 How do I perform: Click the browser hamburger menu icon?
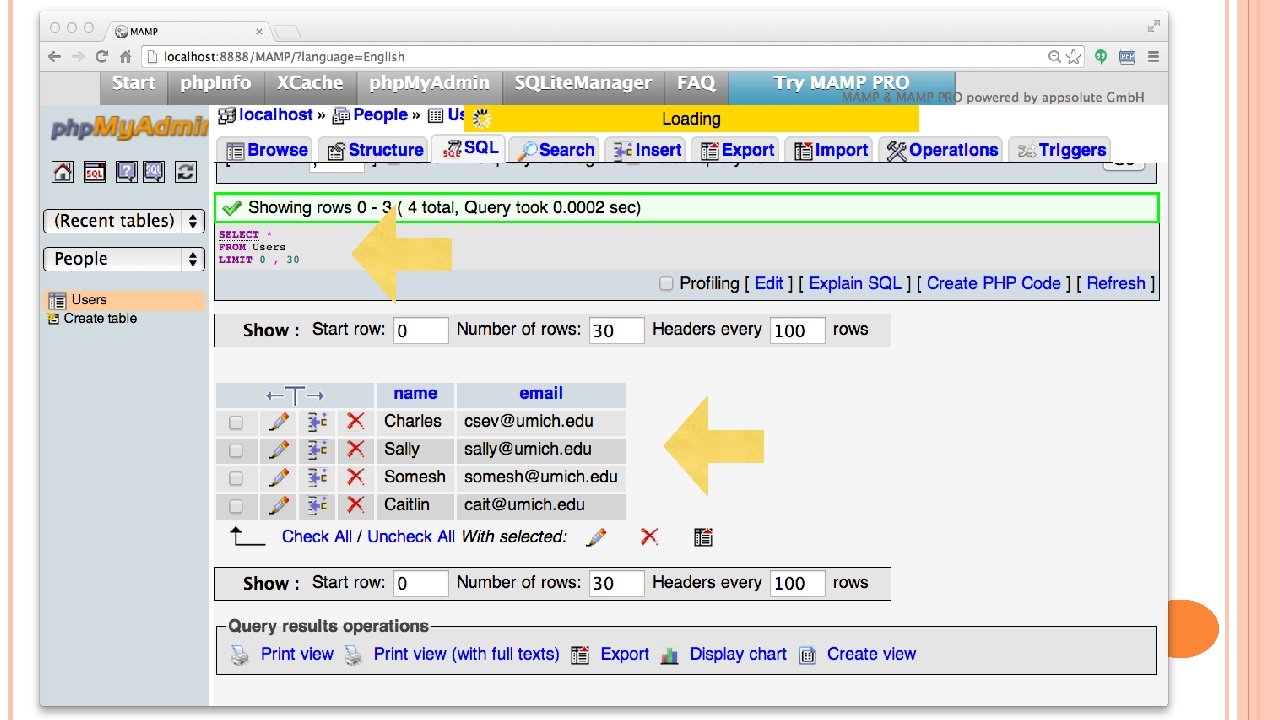click(x=1155, y=57)
